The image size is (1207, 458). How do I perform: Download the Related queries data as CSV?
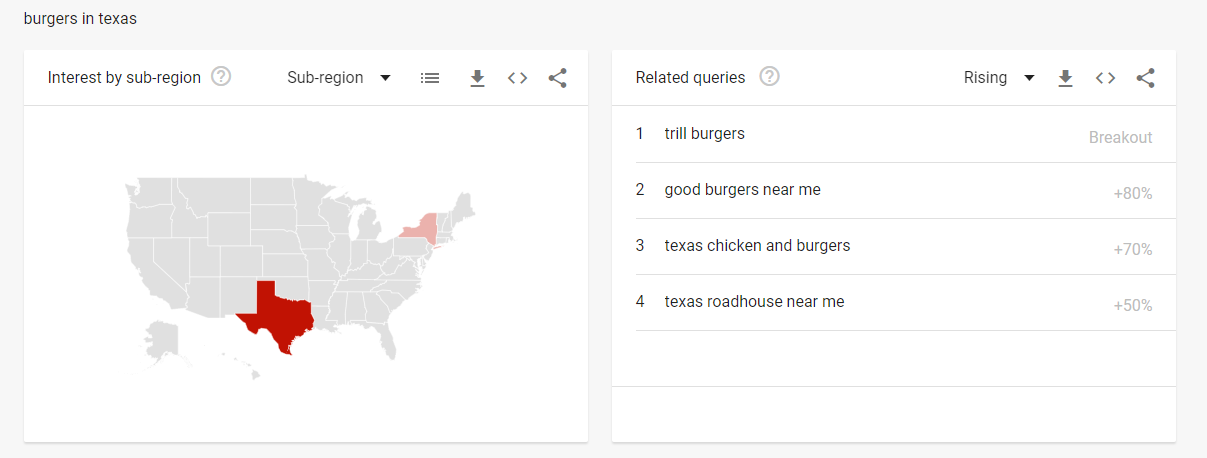tap(1065, 78)
